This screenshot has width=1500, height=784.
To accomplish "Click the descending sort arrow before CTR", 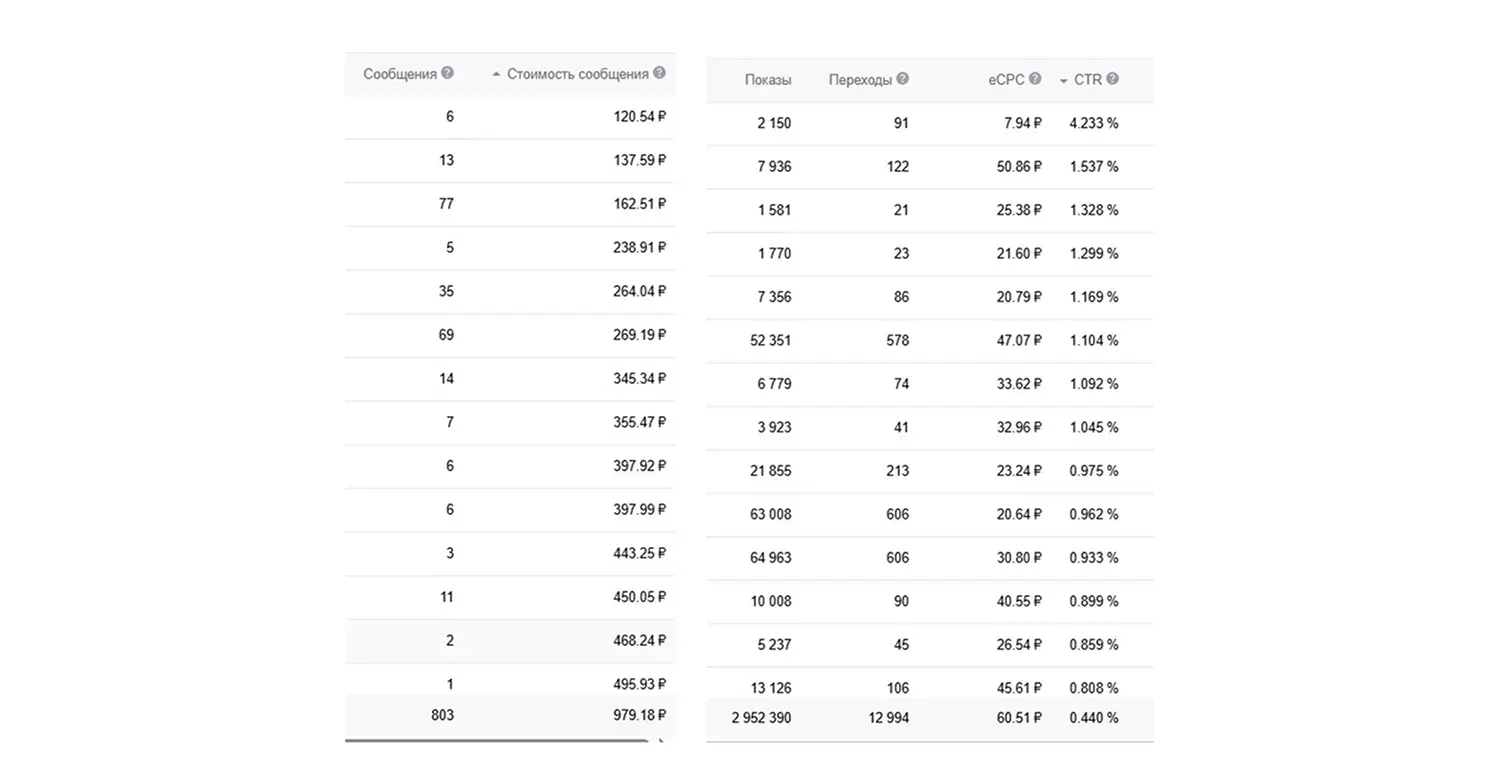I will point(1063,80).
